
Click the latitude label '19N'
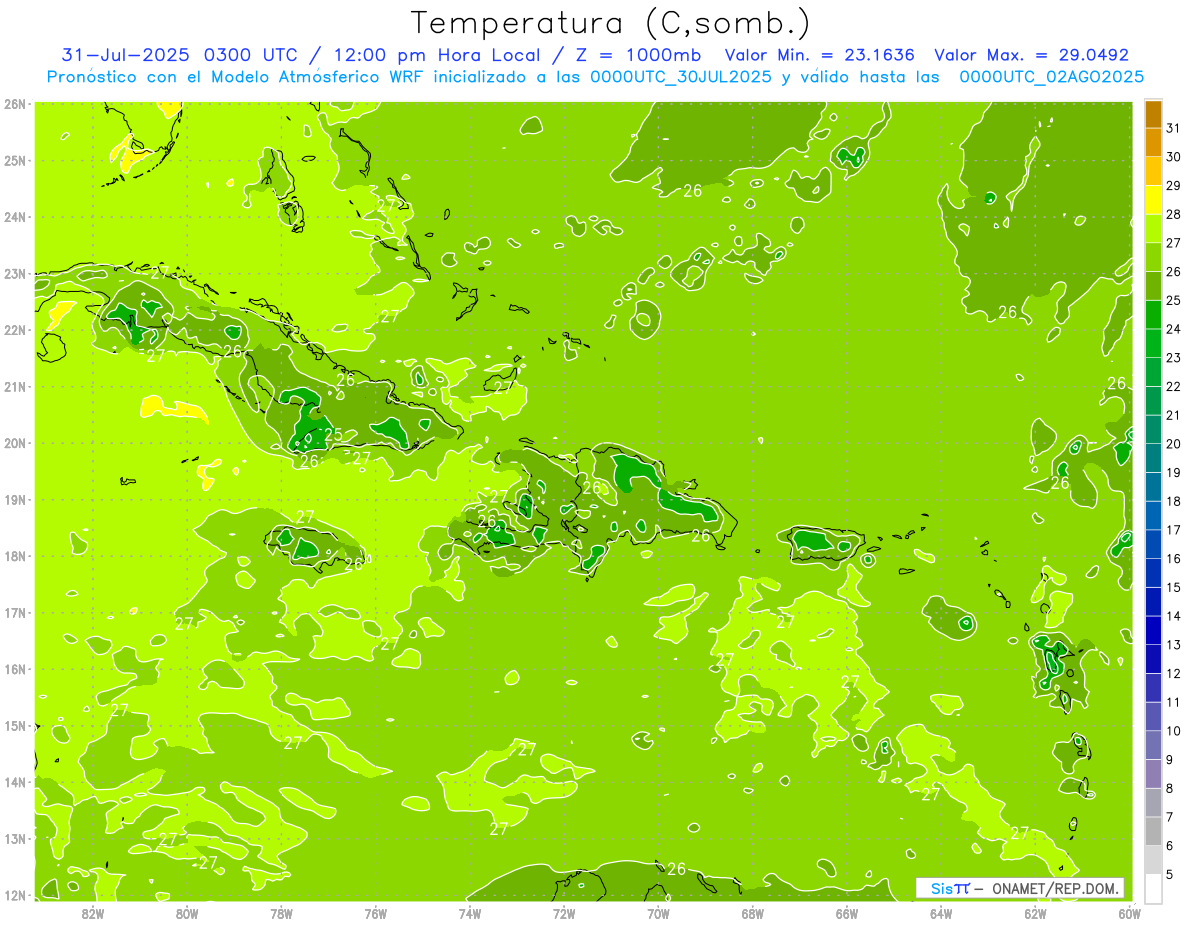(x=15, y=499)
